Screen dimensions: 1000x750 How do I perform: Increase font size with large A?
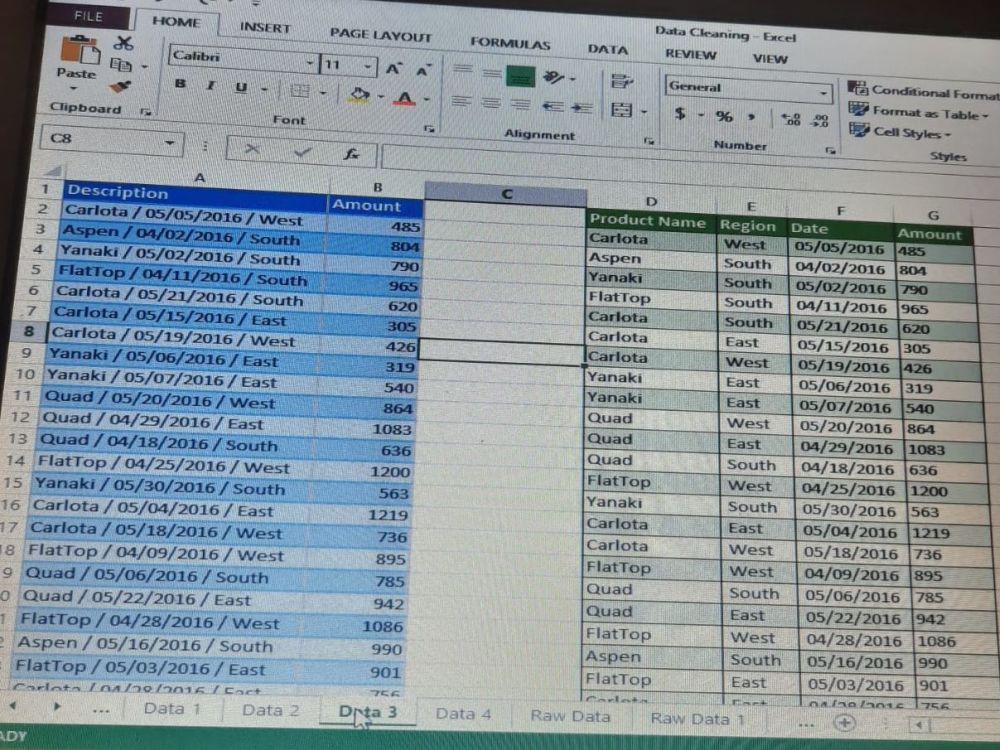point(393,68)
